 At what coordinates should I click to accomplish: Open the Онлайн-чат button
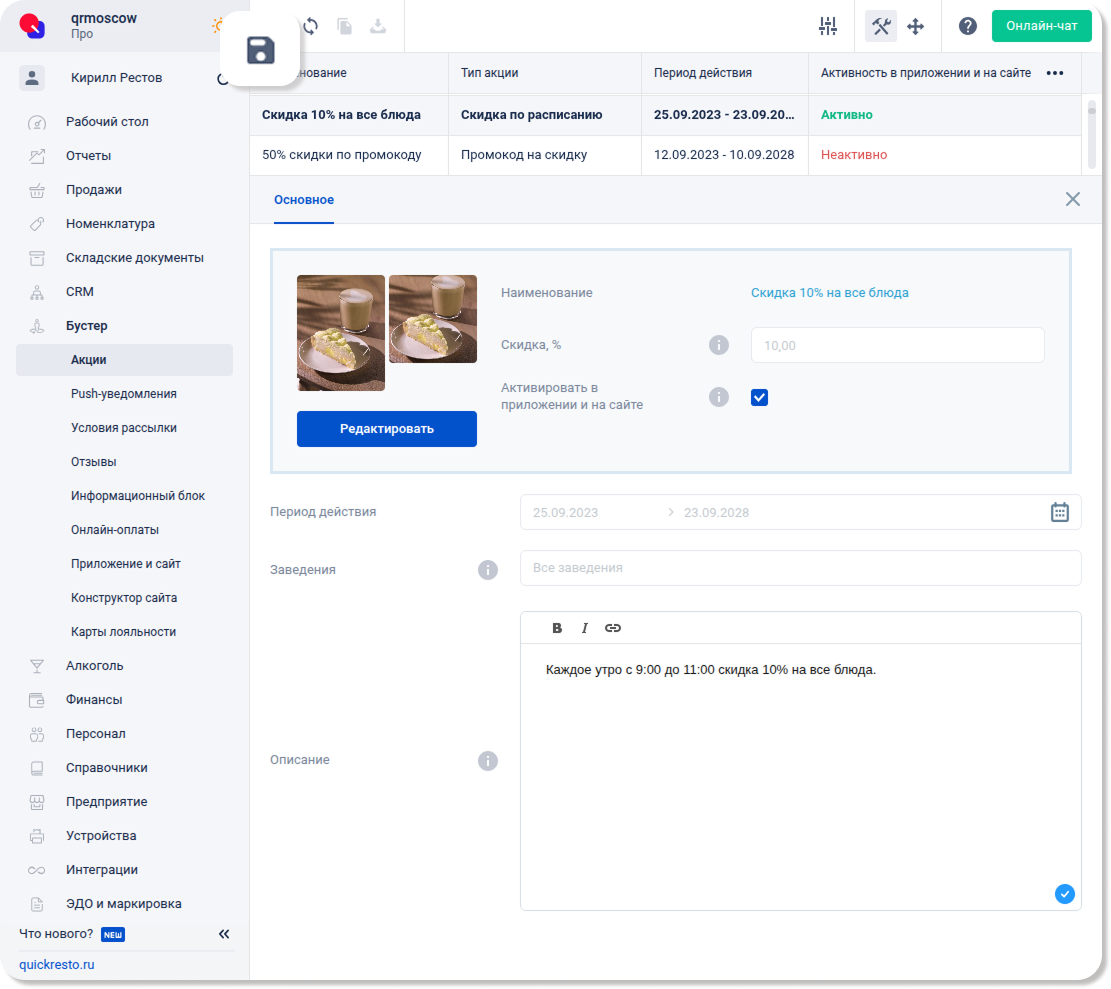(x=1041, y=26)
